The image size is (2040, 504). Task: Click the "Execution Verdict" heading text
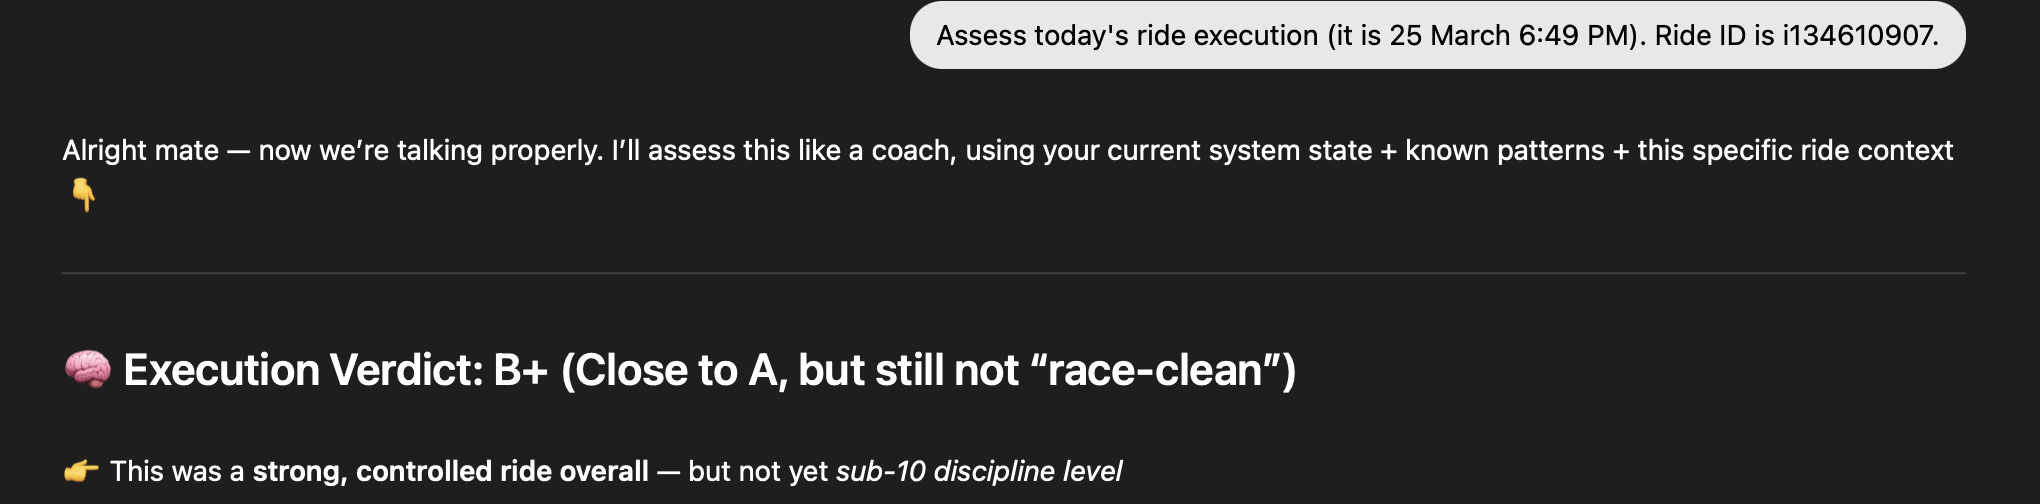(x=303, y=370)
